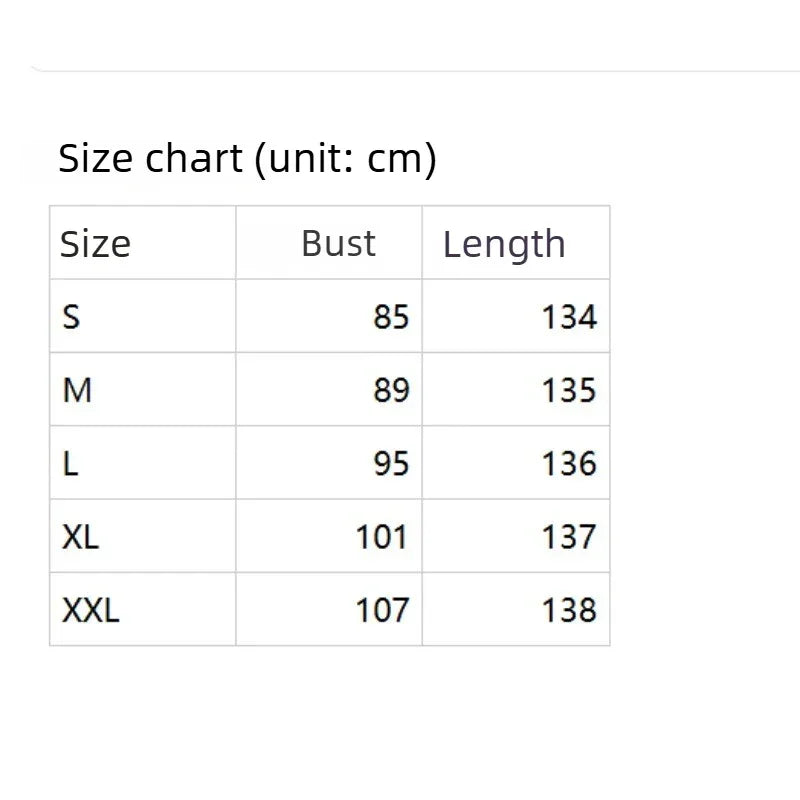The width and height of the screenshot is (800, 800).
Task: Select the bust value 95 cell
Action: pos(391,464)
